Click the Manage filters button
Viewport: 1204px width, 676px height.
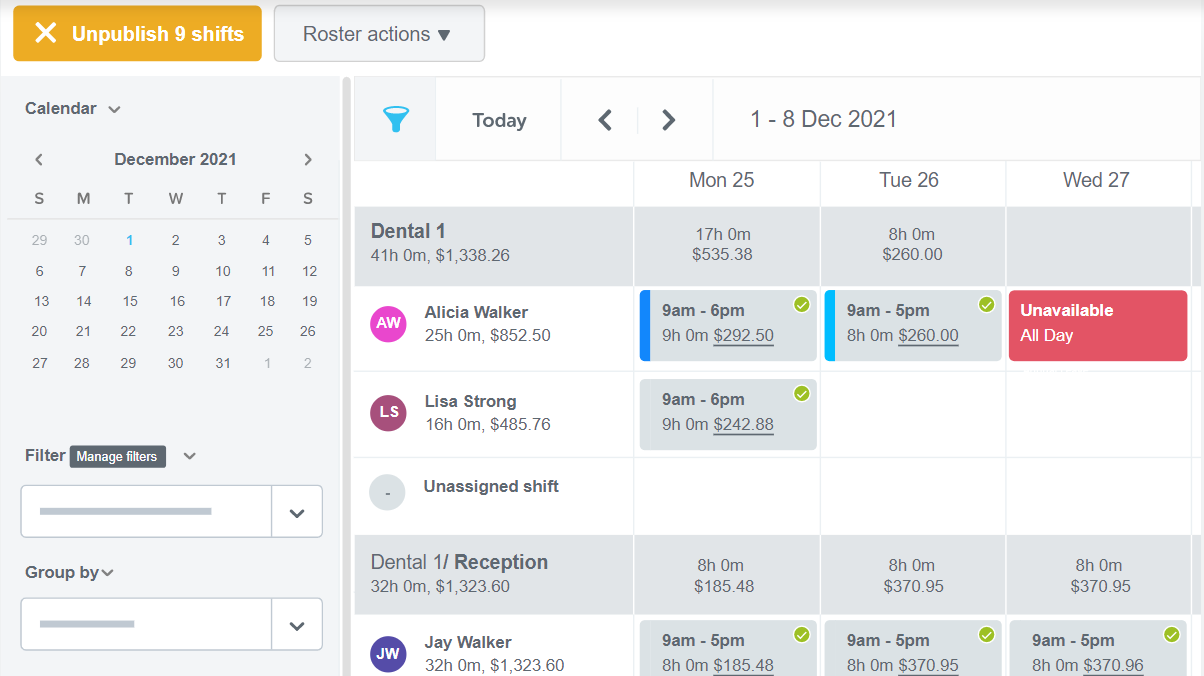click(119, 456)
